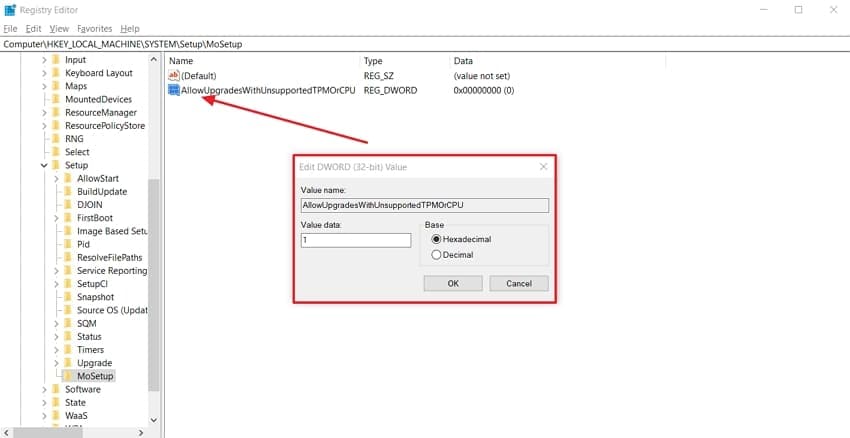Click the ResourcePolicyStore folder icon

pyautogui.click(x=55, y=126)
